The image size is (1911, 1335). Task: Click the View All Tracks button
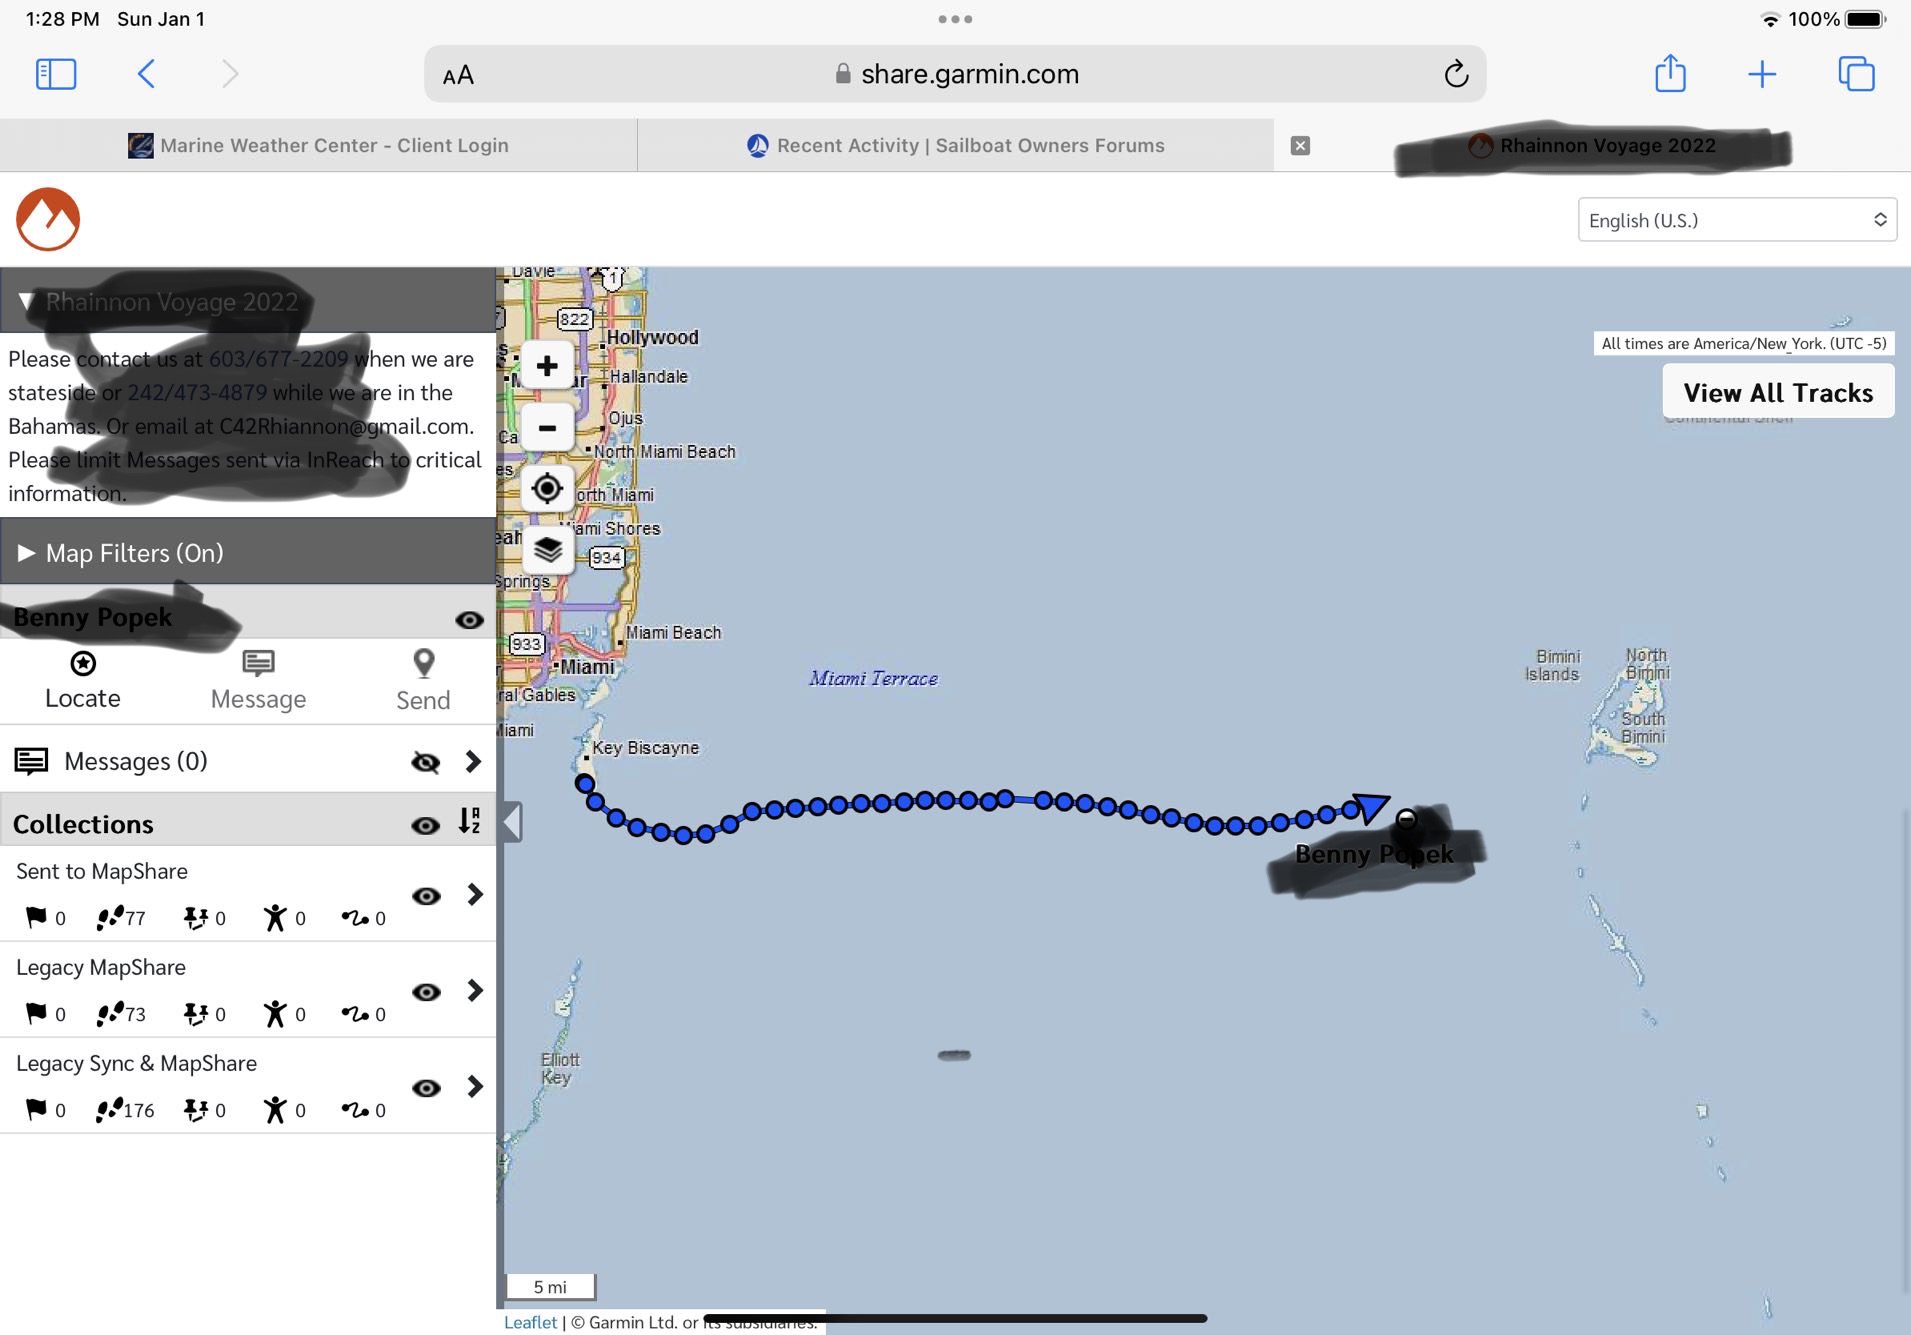pos(1778,392)
